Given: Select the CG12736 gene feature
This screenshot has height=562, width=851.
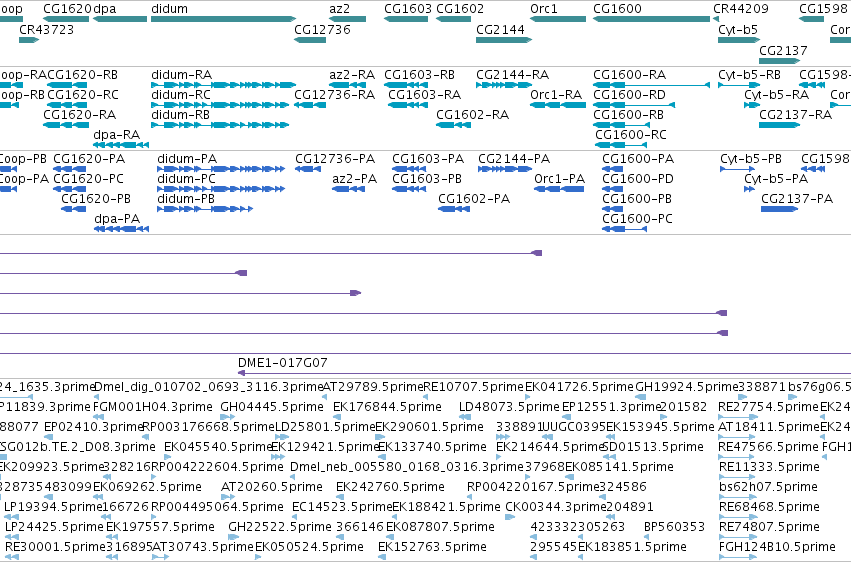Looking at the screenshot, I should (x=310, y=40).
